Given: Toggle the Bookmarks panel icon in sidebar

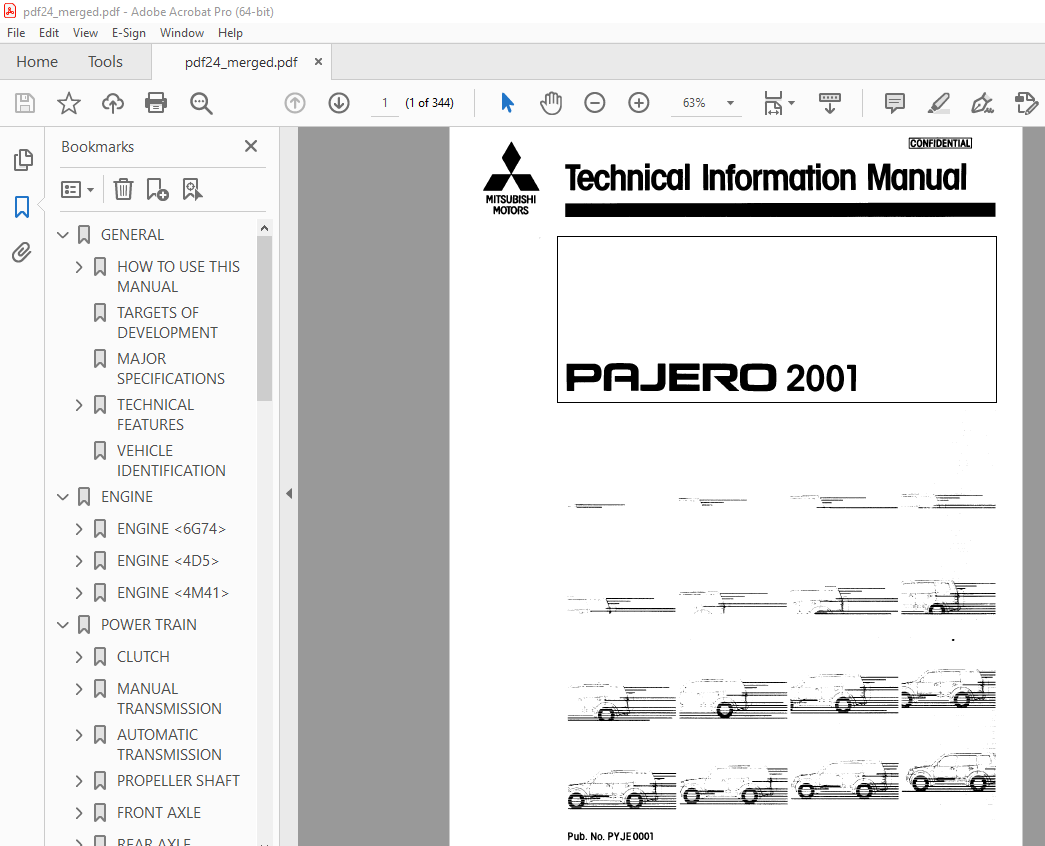Looking at the screenshot, I should tap(22, 207).
